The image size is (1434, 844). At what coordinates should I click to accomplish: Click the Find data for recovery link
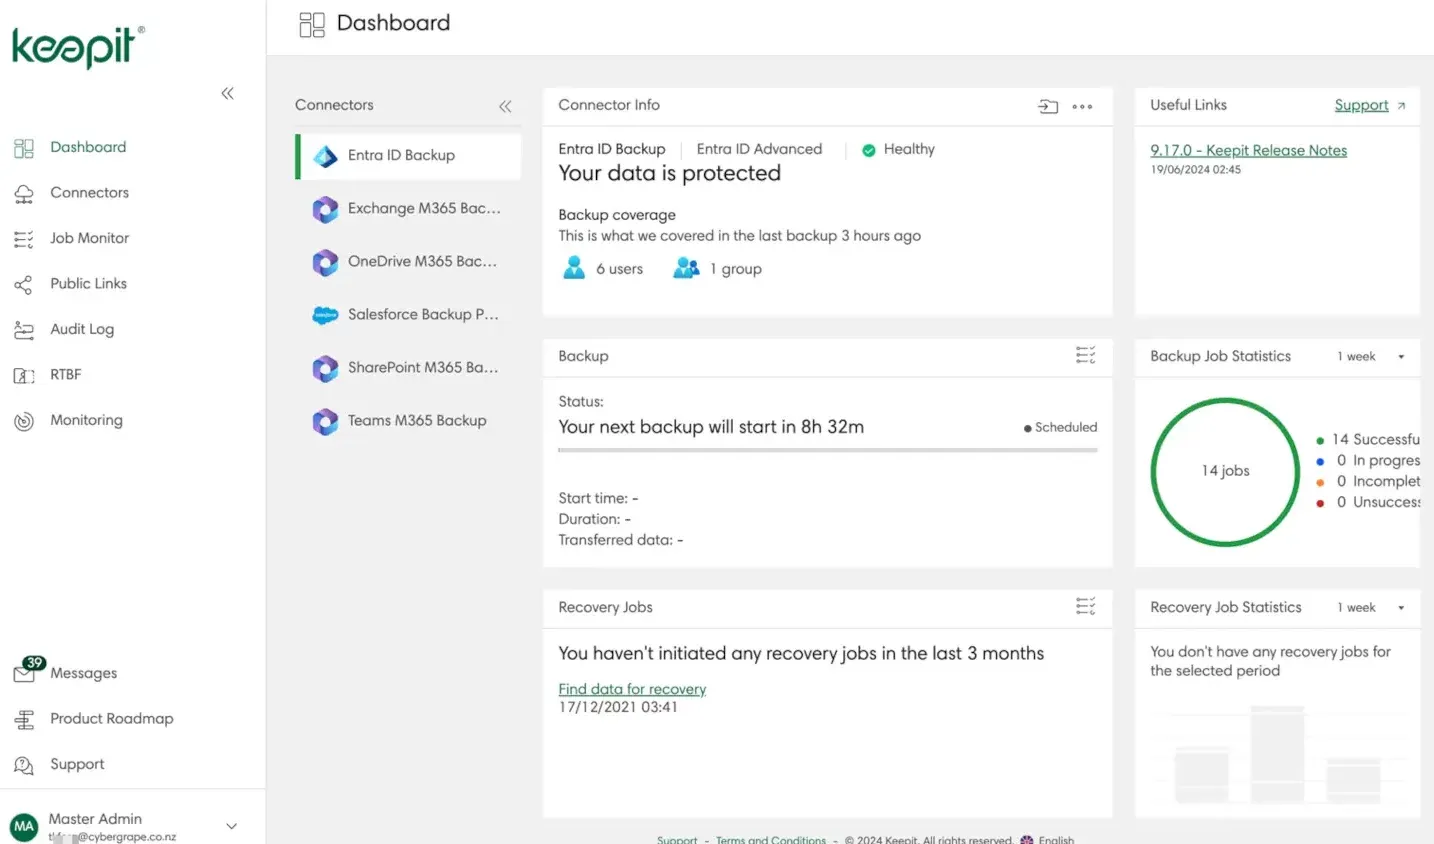coord(632,689)
